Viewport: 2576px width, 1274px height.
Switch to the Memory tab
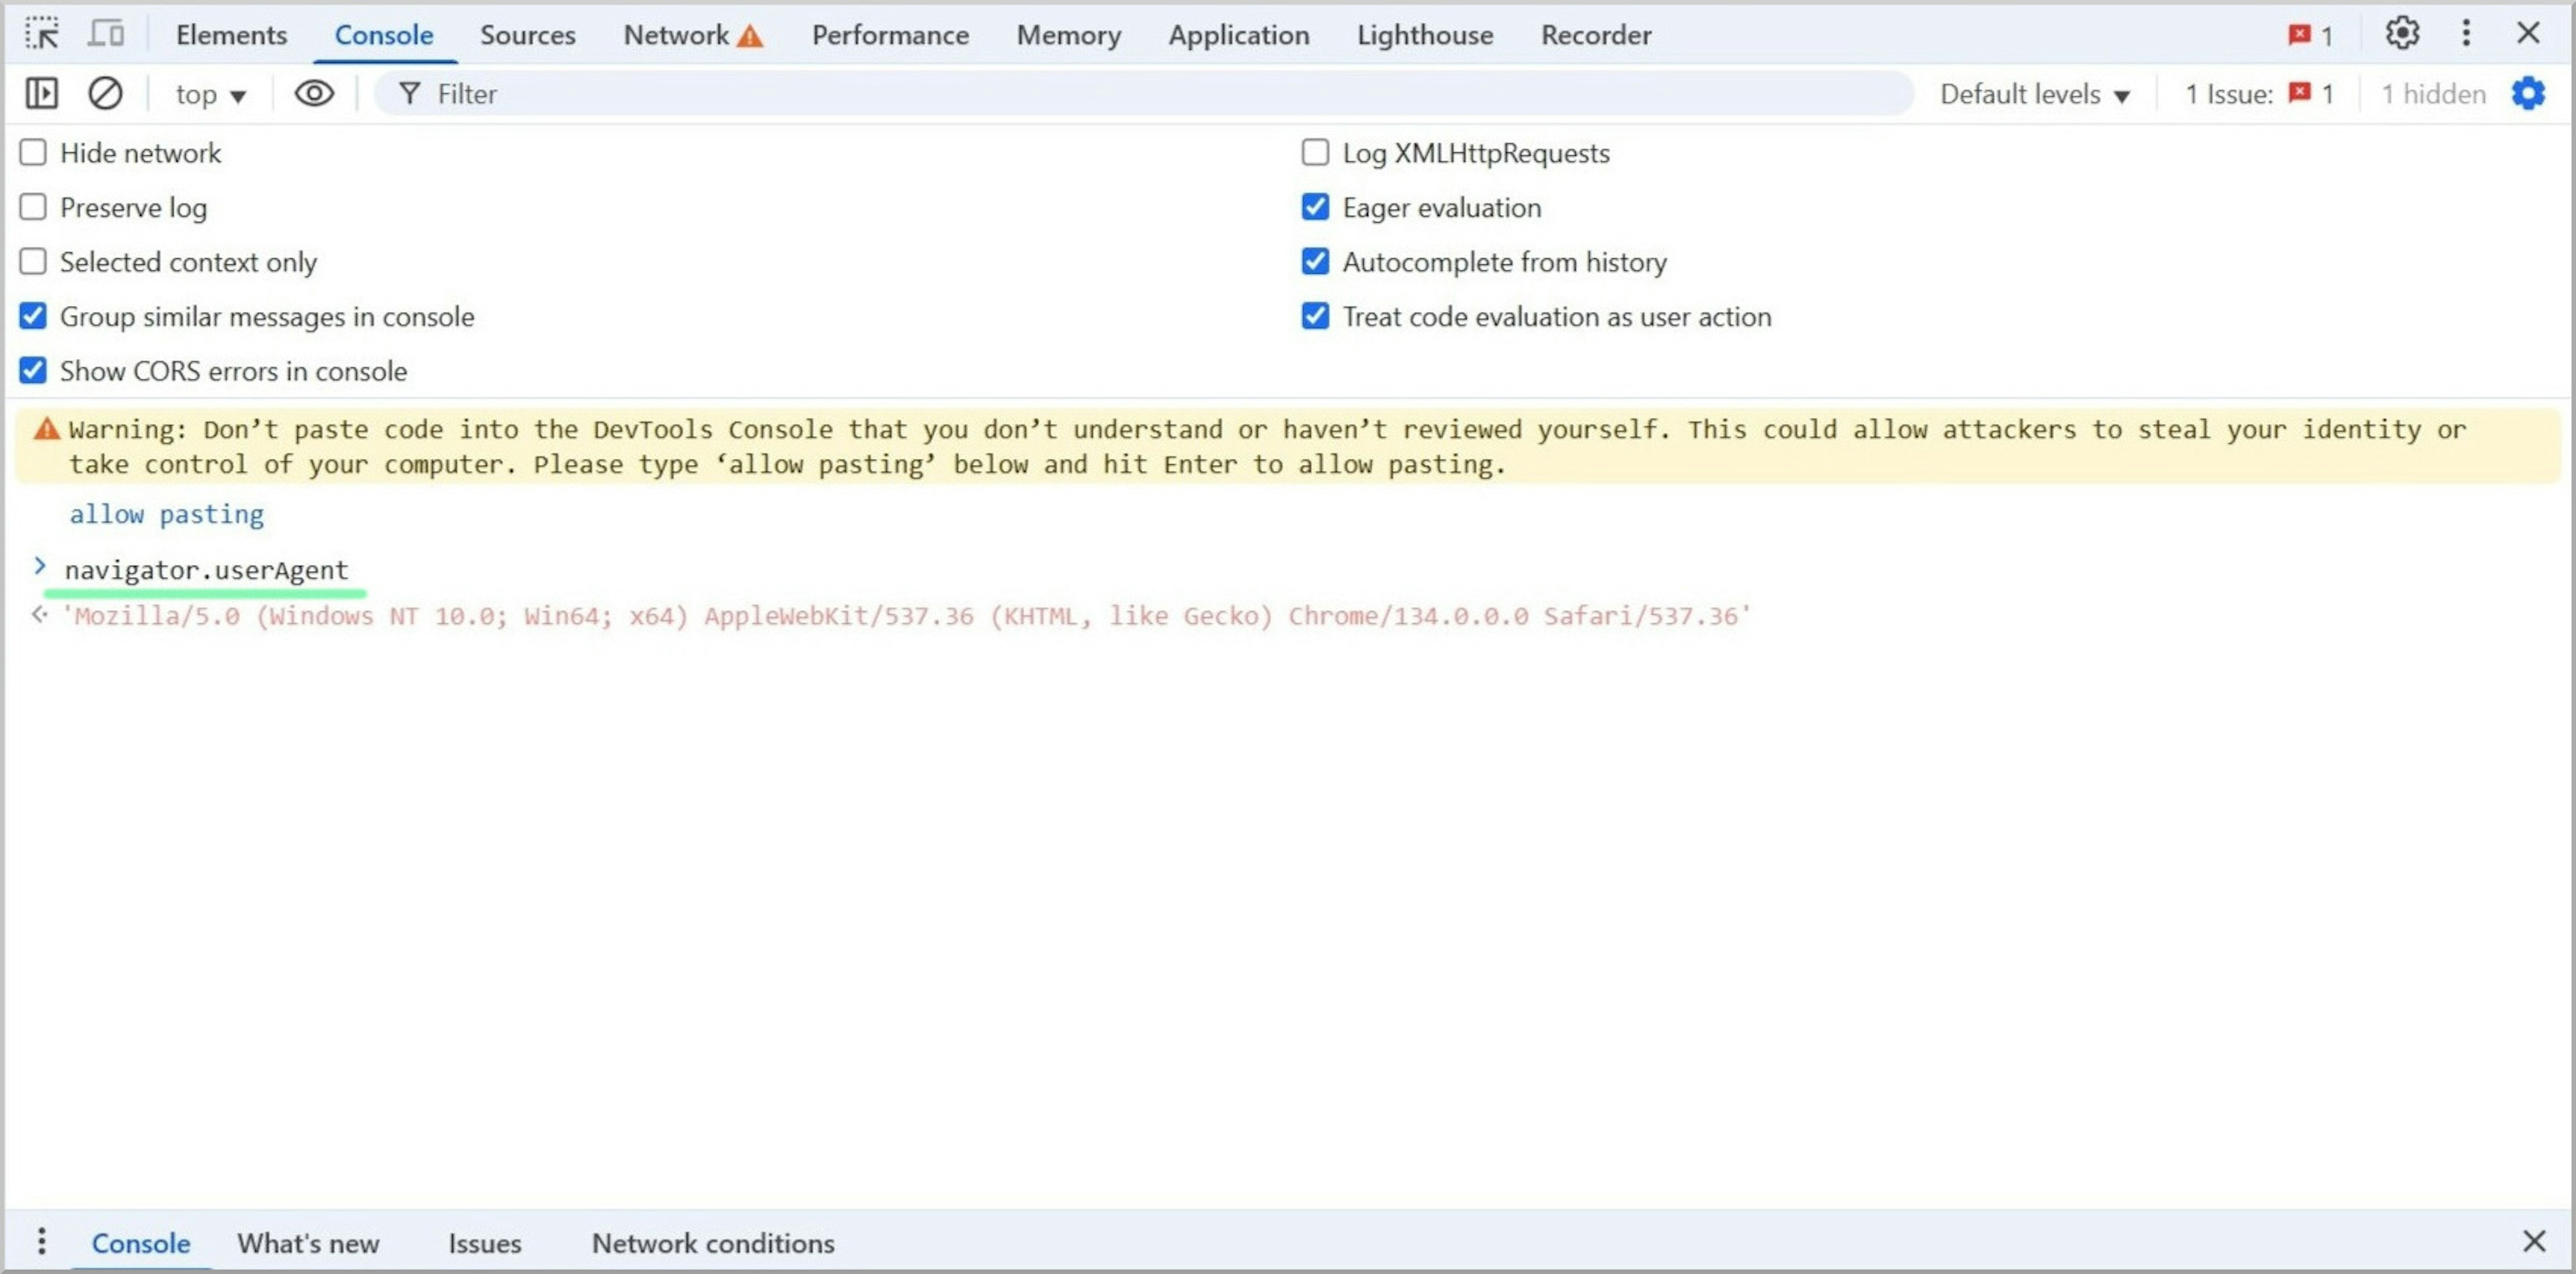tap(1068, 35)
